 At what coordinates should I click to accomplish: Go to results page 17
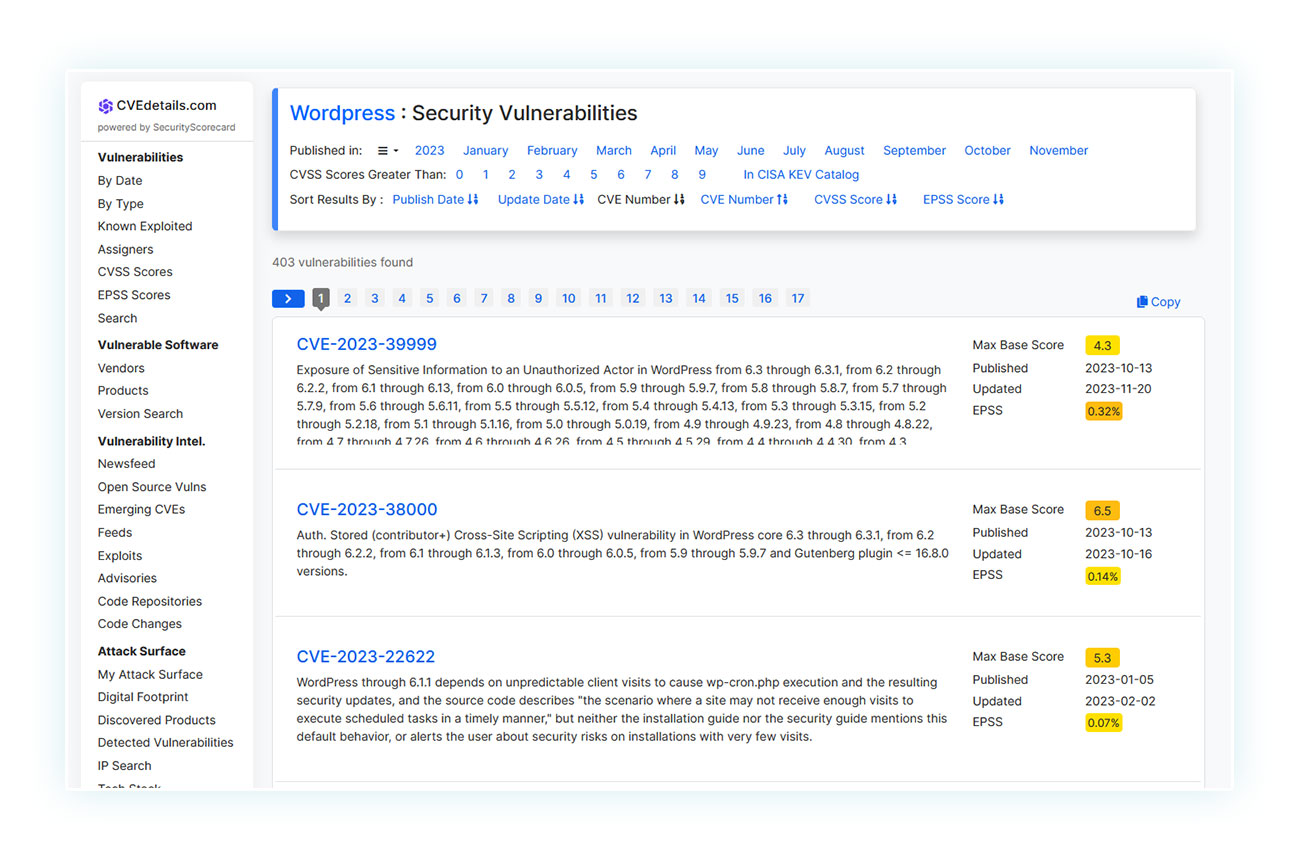[x=797, y=298]
